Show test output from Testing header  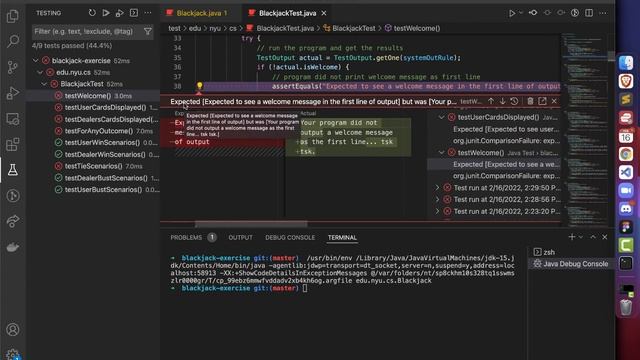pyautogui.click(x=133, y=13)
